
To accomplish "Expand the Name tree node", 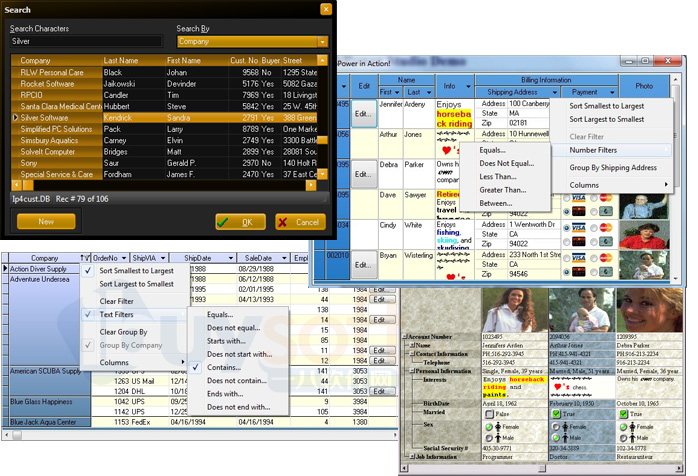I will tap(412, 345).
